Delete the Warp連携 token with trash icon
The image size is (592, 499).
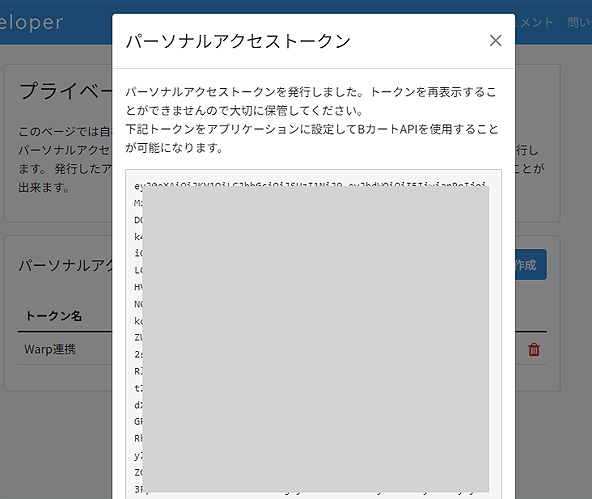click(x=534, y=350)
